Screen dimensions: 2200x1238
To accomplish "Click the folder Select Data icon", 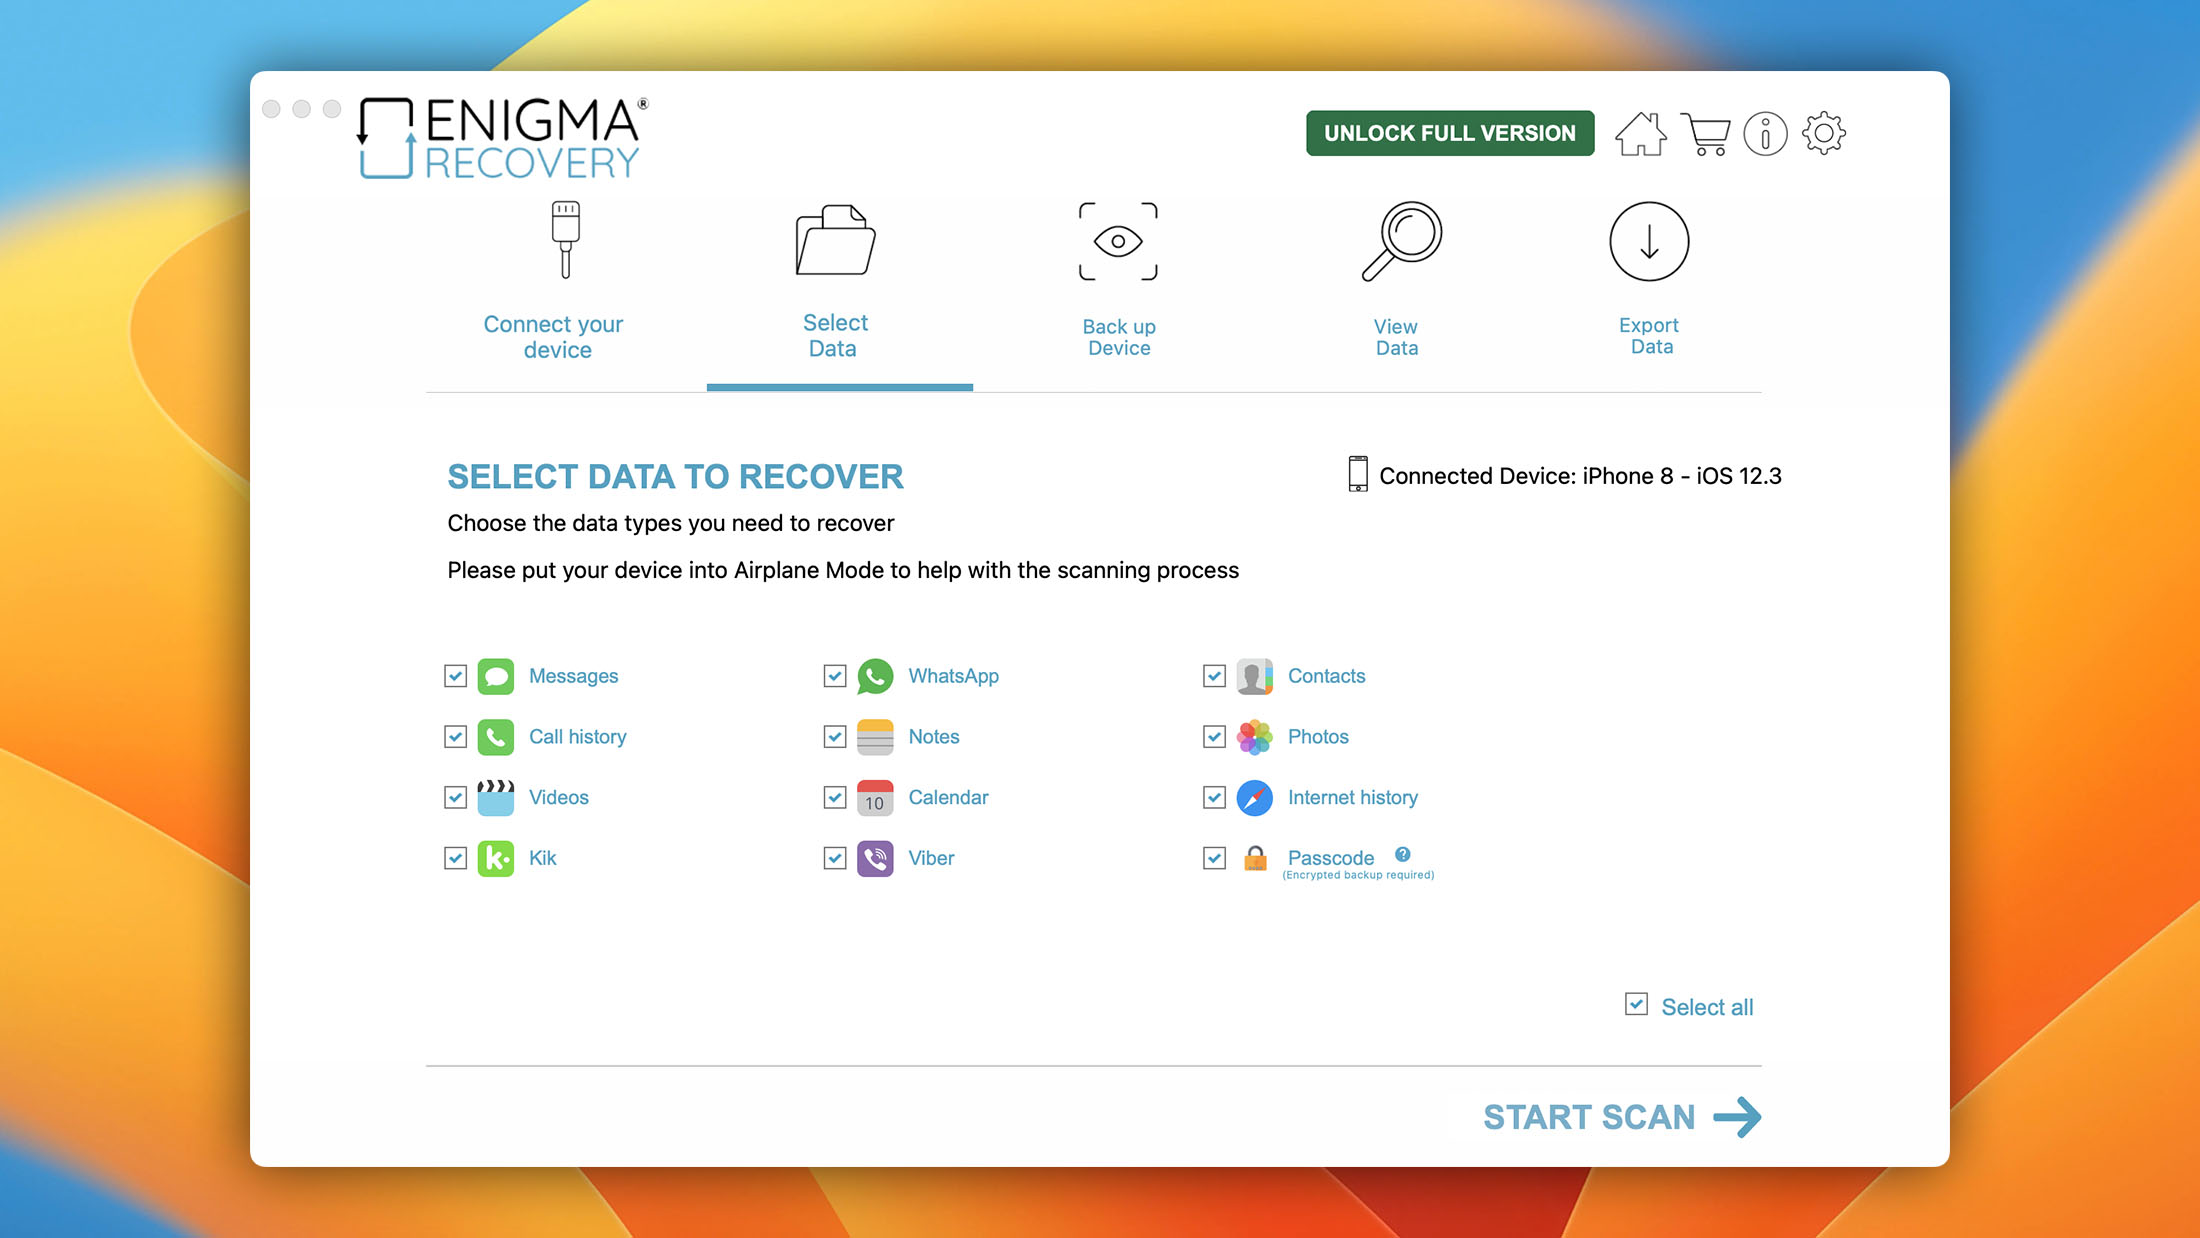I will point(835,240).
